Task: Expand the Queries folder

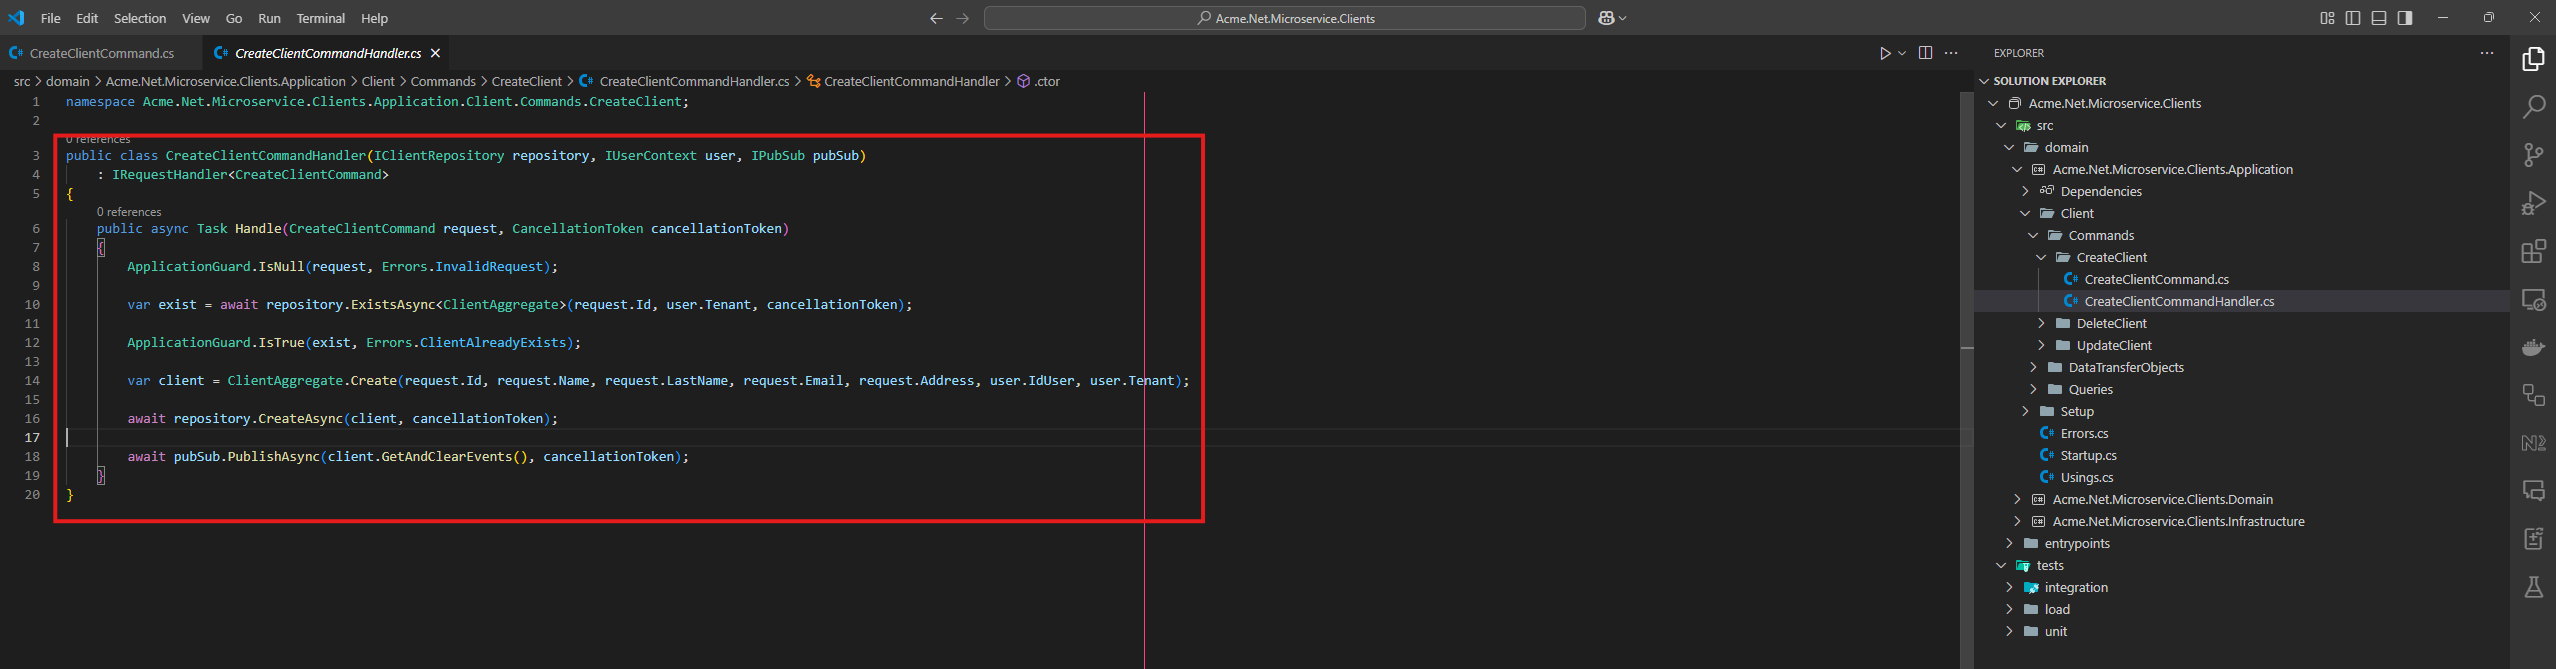Action: click(x=2033, y=389)
